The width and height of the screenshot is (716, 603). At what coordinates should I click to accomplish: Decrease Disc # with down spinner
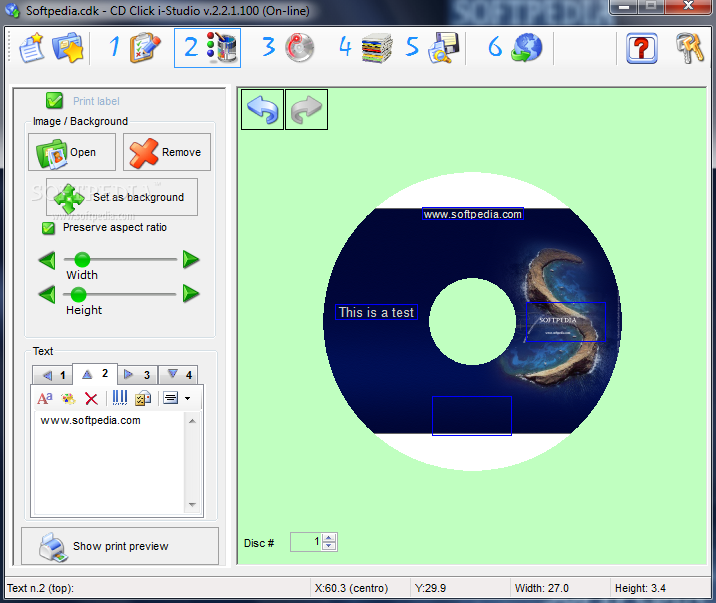(329, 546)
